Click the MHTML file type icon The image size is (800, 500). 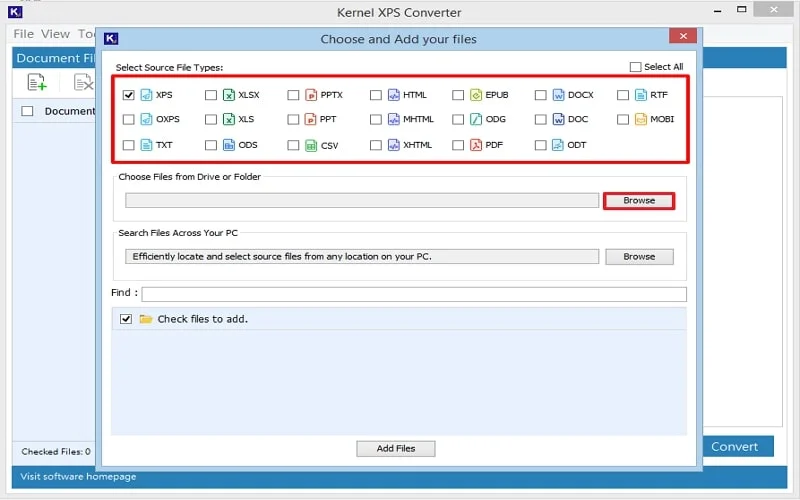click(x=393, y=119)
